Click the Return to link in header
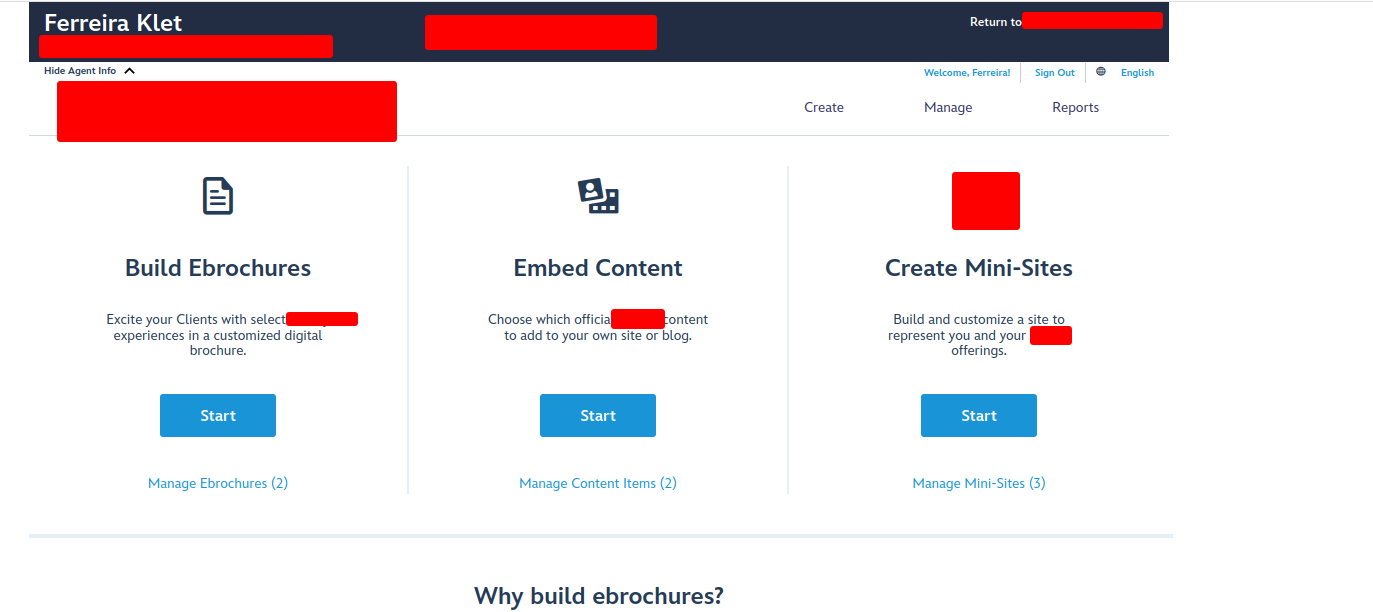 pyautogui.click(x=995, y=22)
